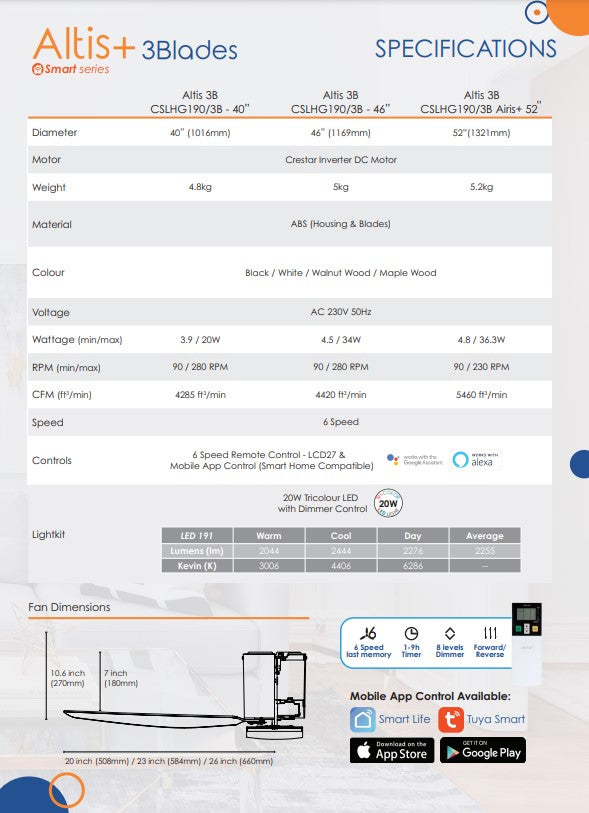This screenshot has height=813, width=589.
Task: Click the 2044 lumens cell
Action: [x=269, y=551]
